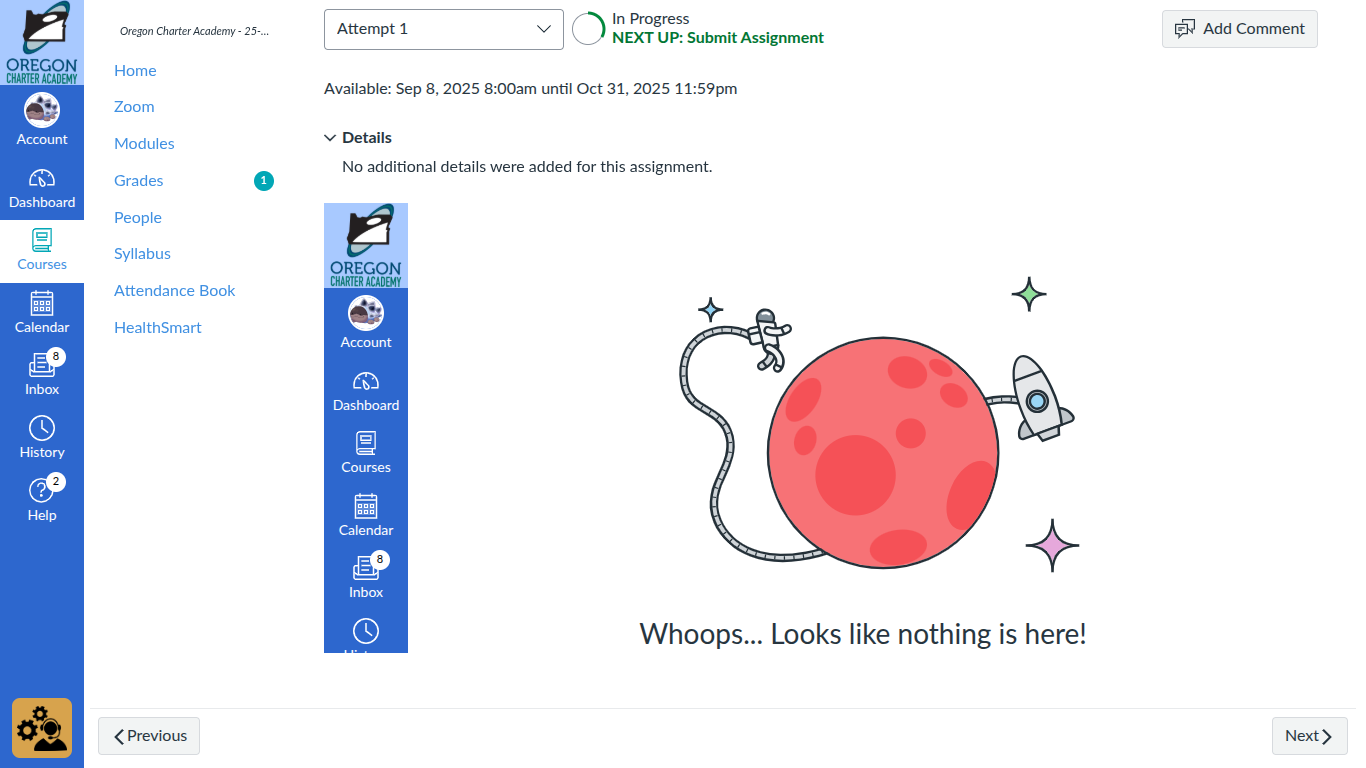
Task: Click the availability dates text
Action: pos(531,89)
